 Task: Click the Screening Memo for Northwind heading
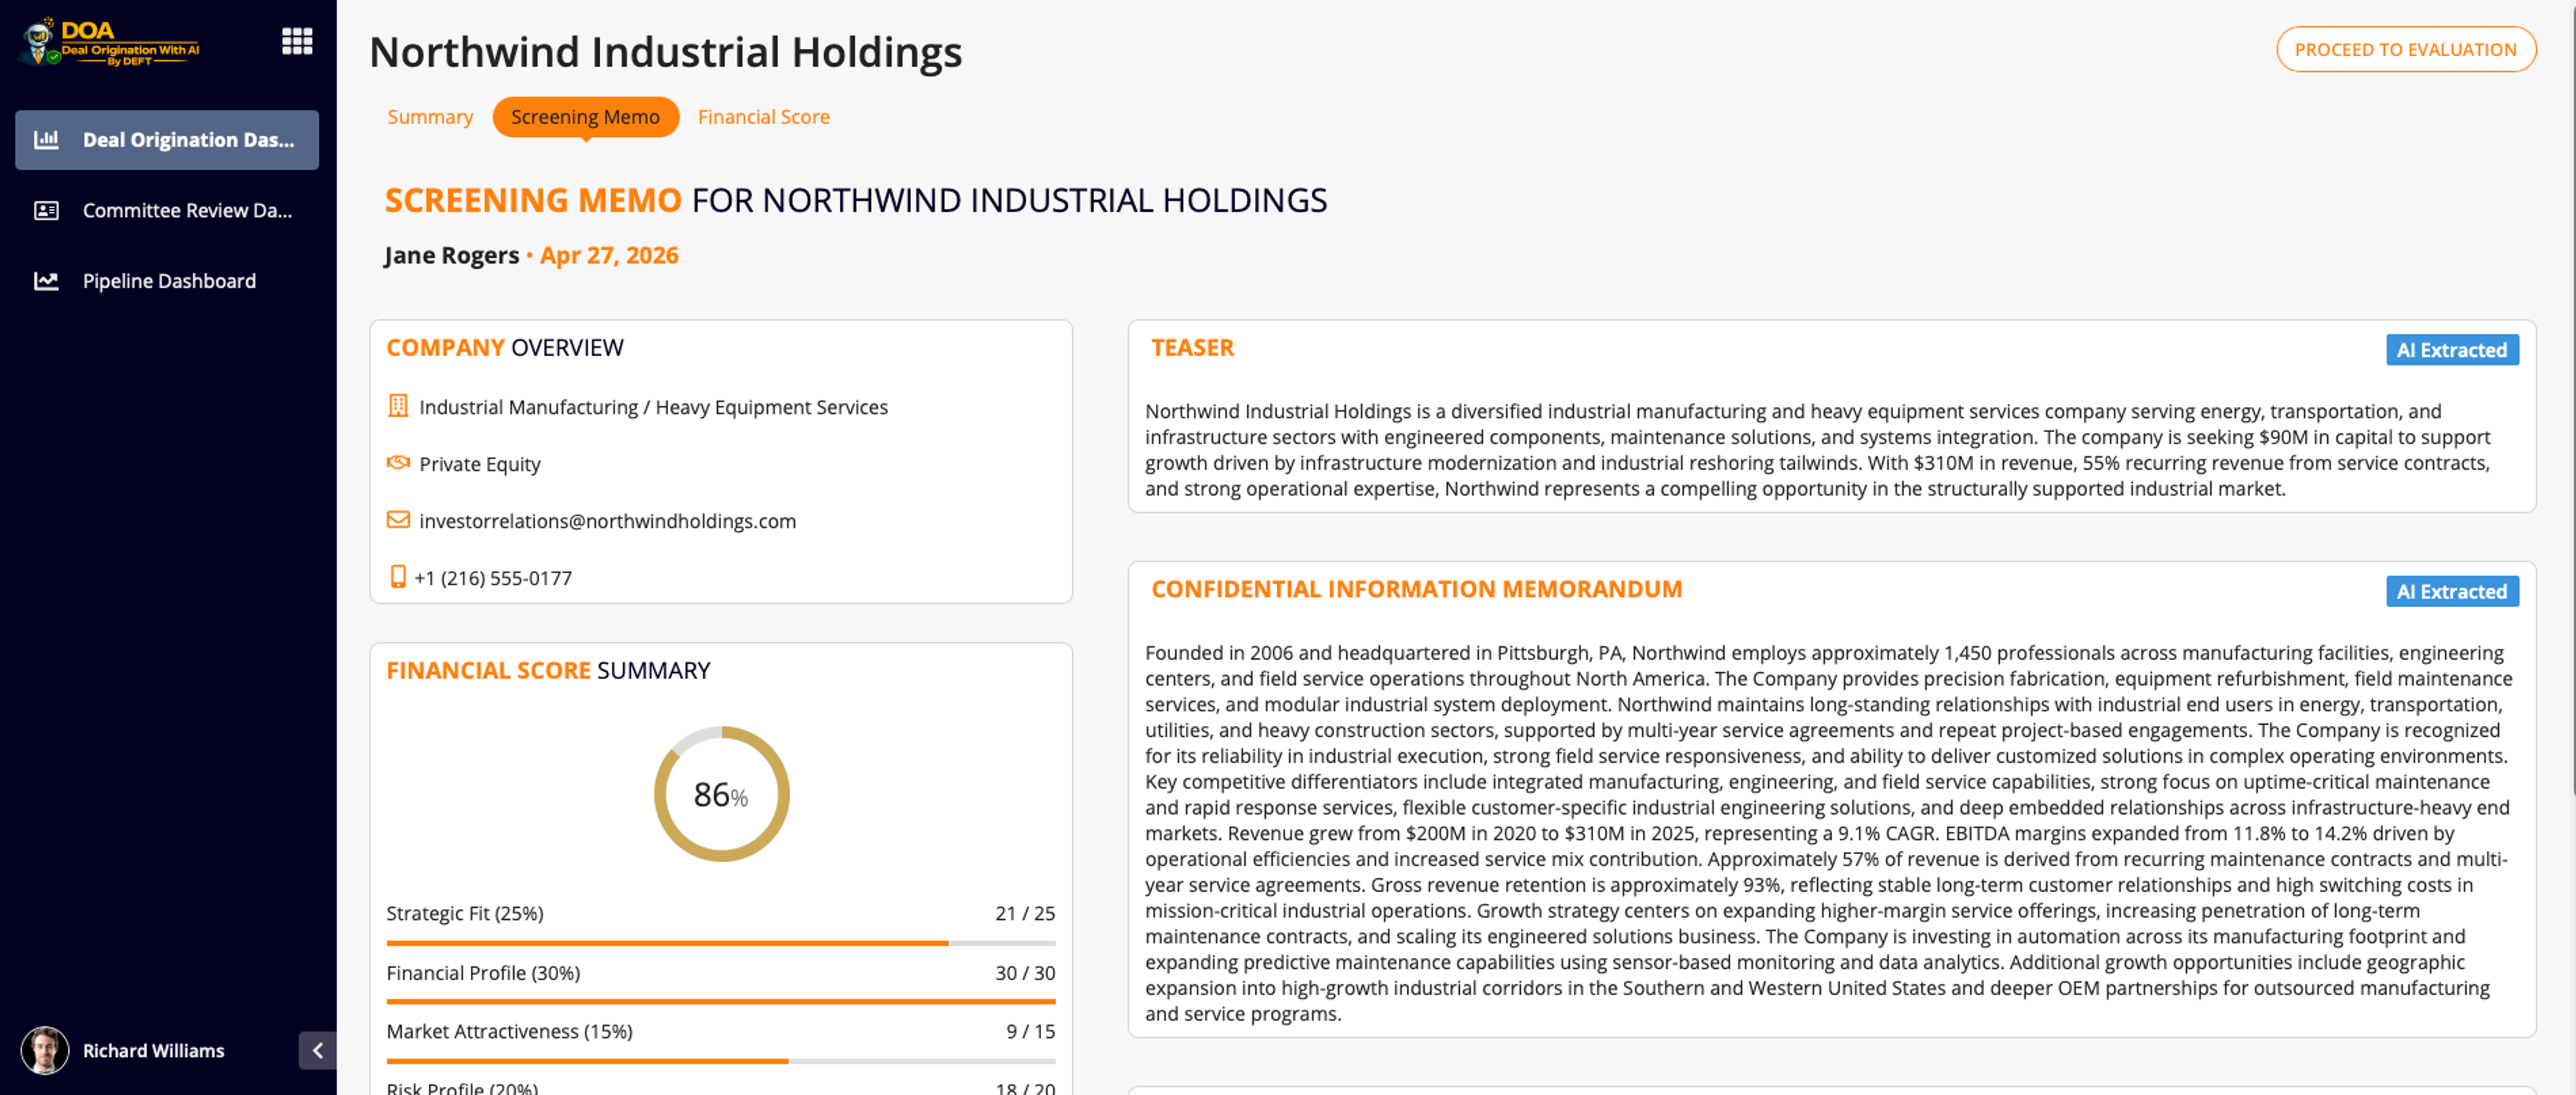[856, 200]
